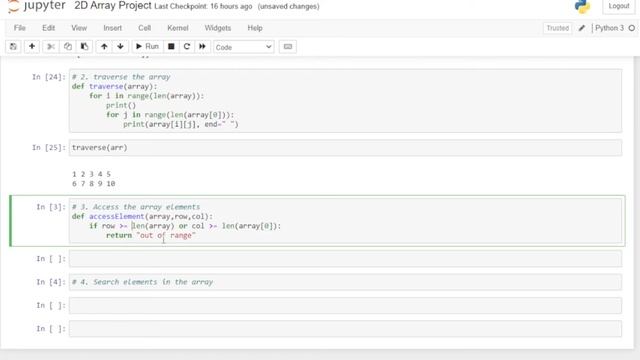Image resolution: width=640 pixels, height=360 pixels.
Task: Move selected cell up arrow
Action: pos(104,47)
